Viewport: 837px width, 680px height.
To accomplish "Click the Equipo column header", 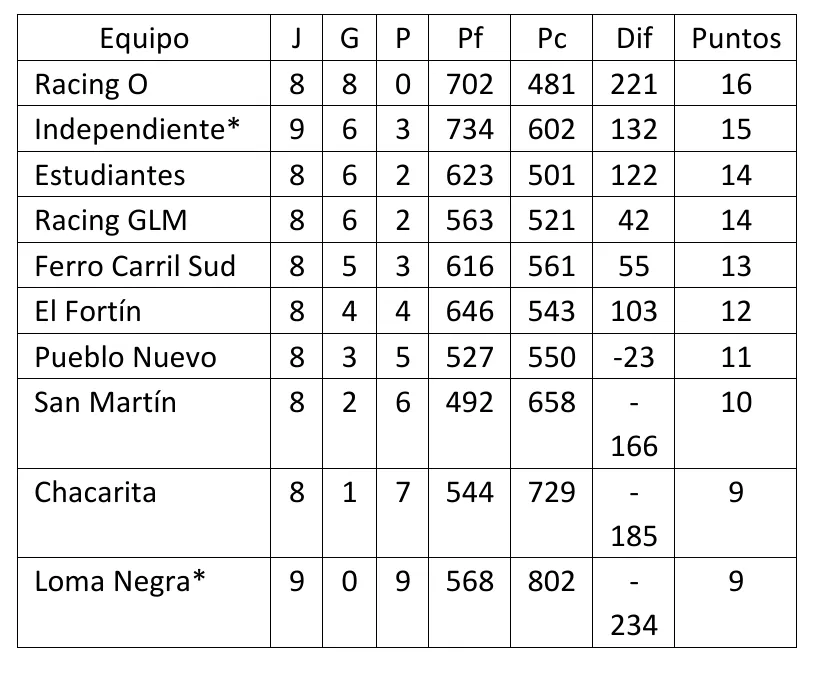I will [x=144, y=39].
